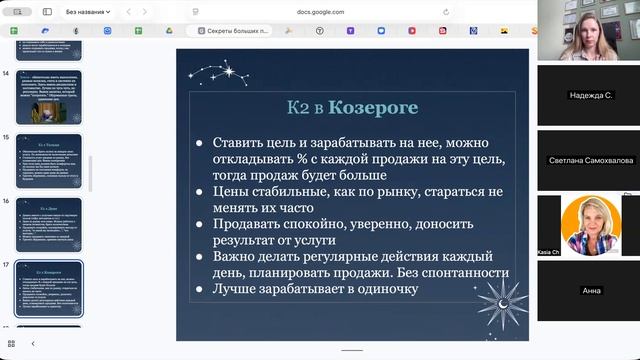
Task: Open grid view icon below filmstrip
Action: pyautogui.click(x=11, y=344)
